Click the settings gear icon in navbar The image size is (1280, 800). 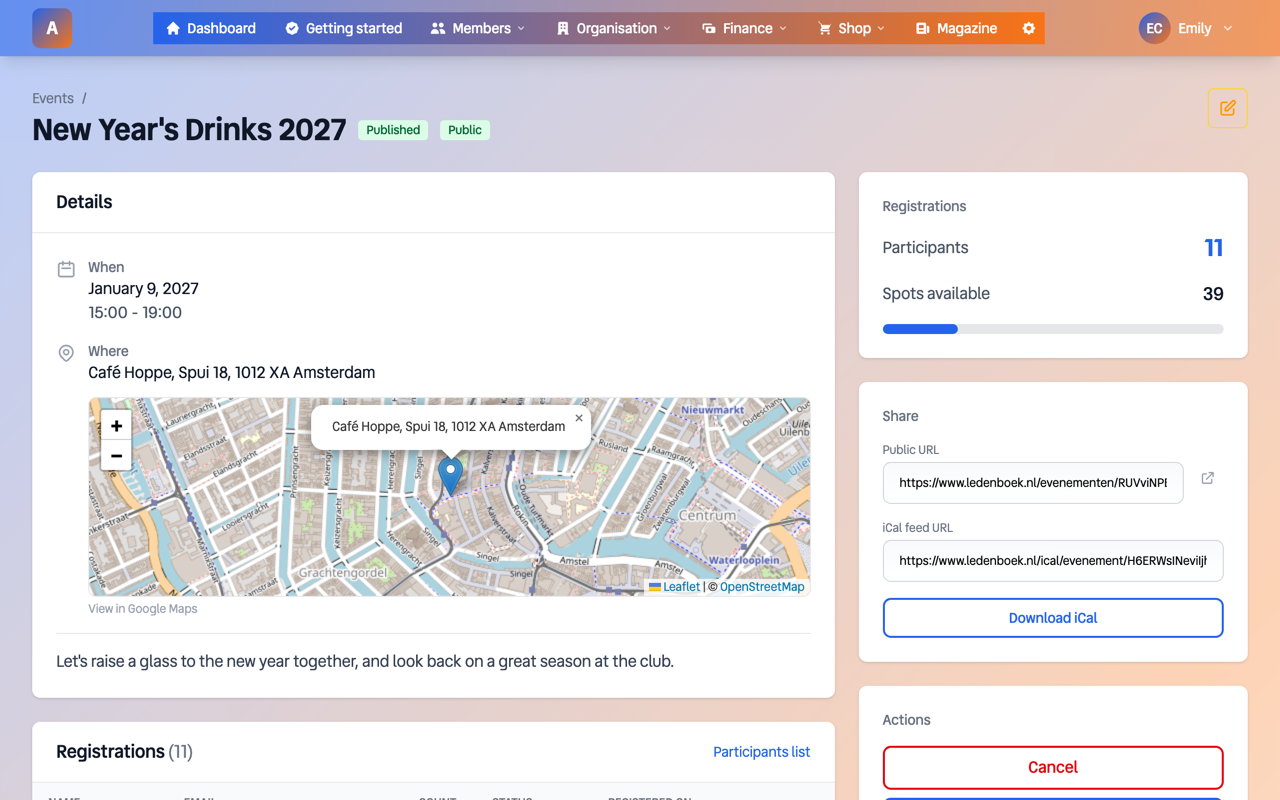click(x=1028, y=28)
